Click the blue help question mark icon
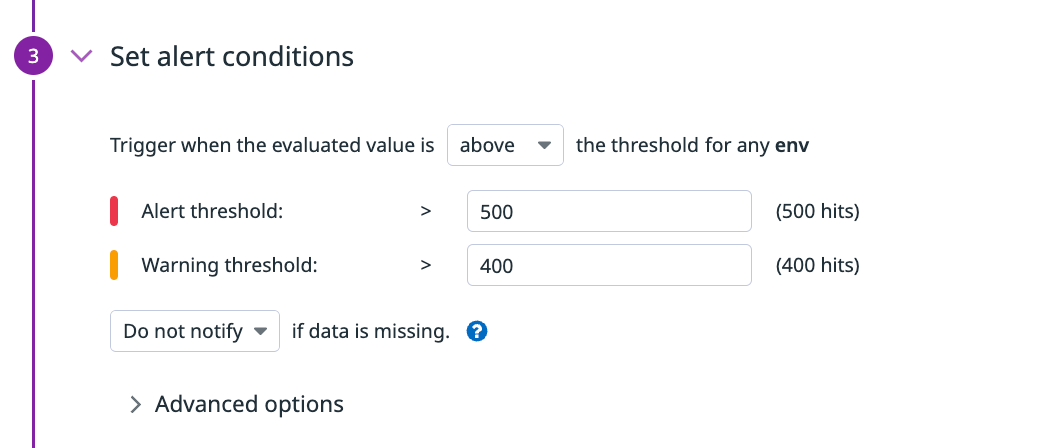Screen dimensions: 1038x448 click(477, 331)
